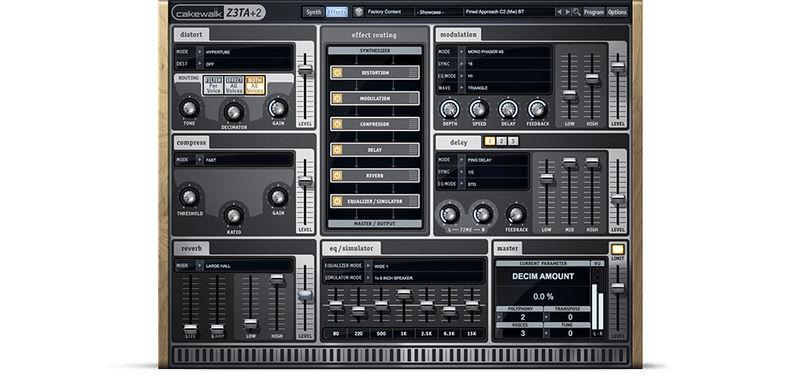Go to next preset with right arrow
The image size is (800, 386).
(x=567, y=12)
